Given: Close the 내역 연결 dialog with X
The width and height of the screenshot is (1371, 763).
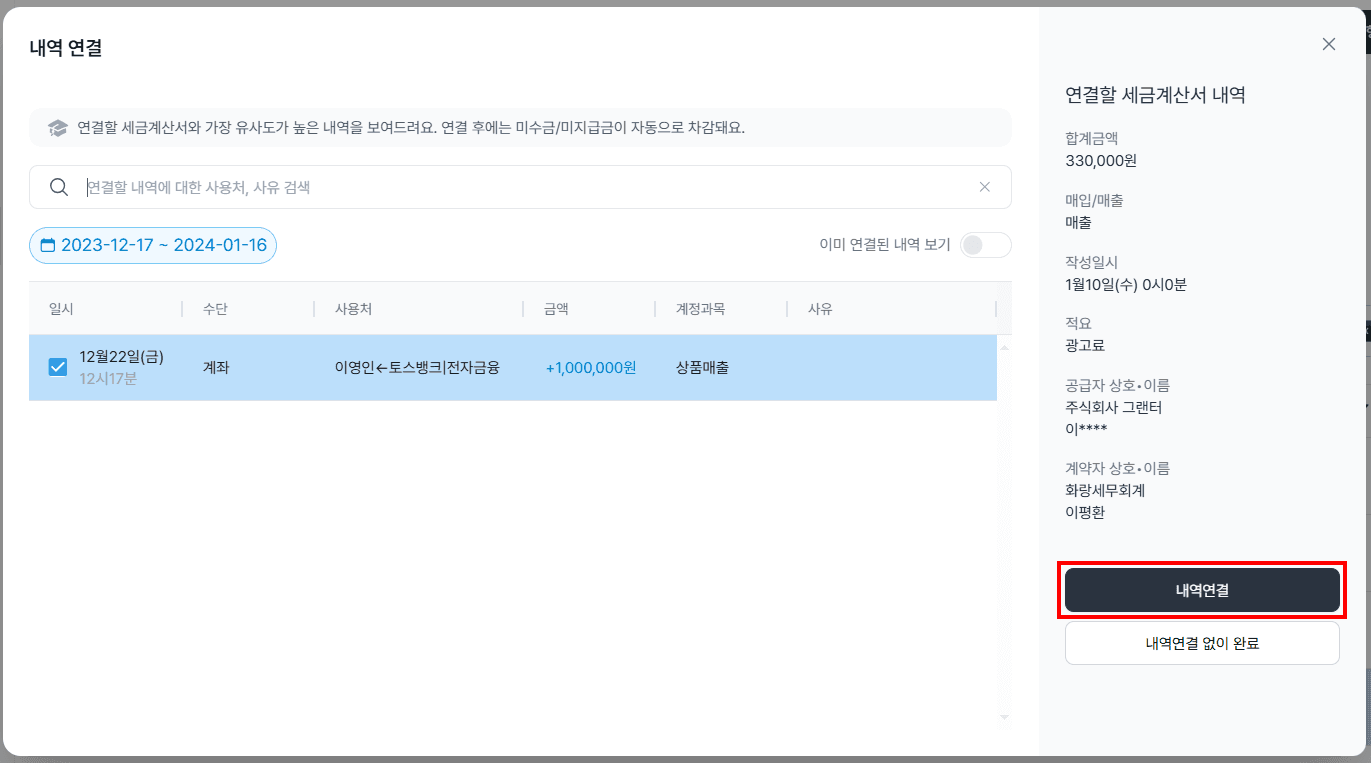Looking at the screenshot, I should coord(1329,44).
